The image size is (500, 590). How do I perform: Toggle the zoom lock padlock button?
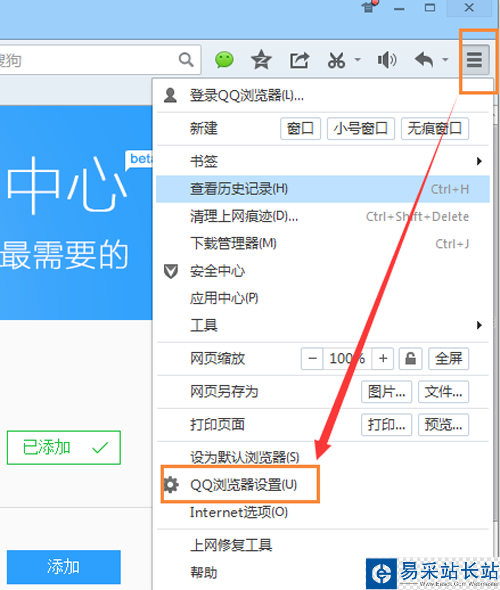[x=410, y=358]
